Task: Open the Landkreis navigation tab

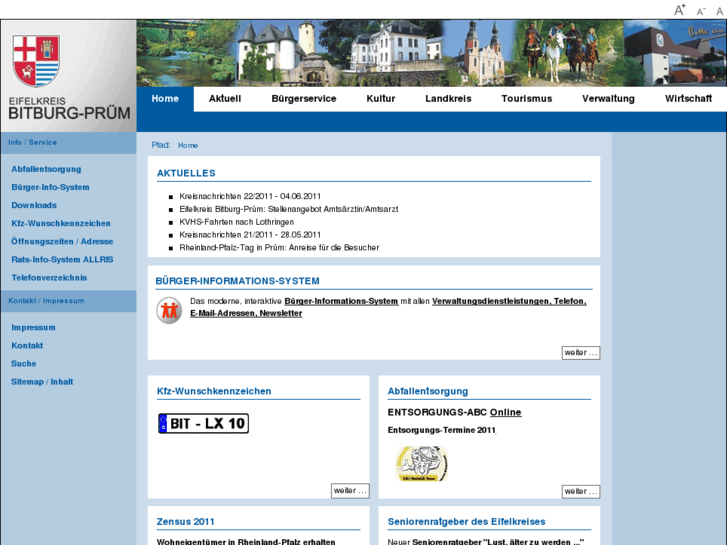Action: coord(448,99)
